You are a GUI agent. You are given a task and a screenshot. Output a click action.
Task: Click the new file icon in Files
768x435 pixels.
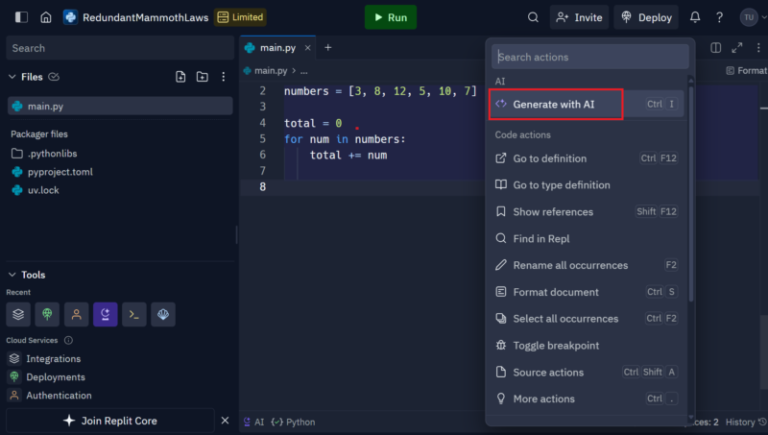pos(181,77)
